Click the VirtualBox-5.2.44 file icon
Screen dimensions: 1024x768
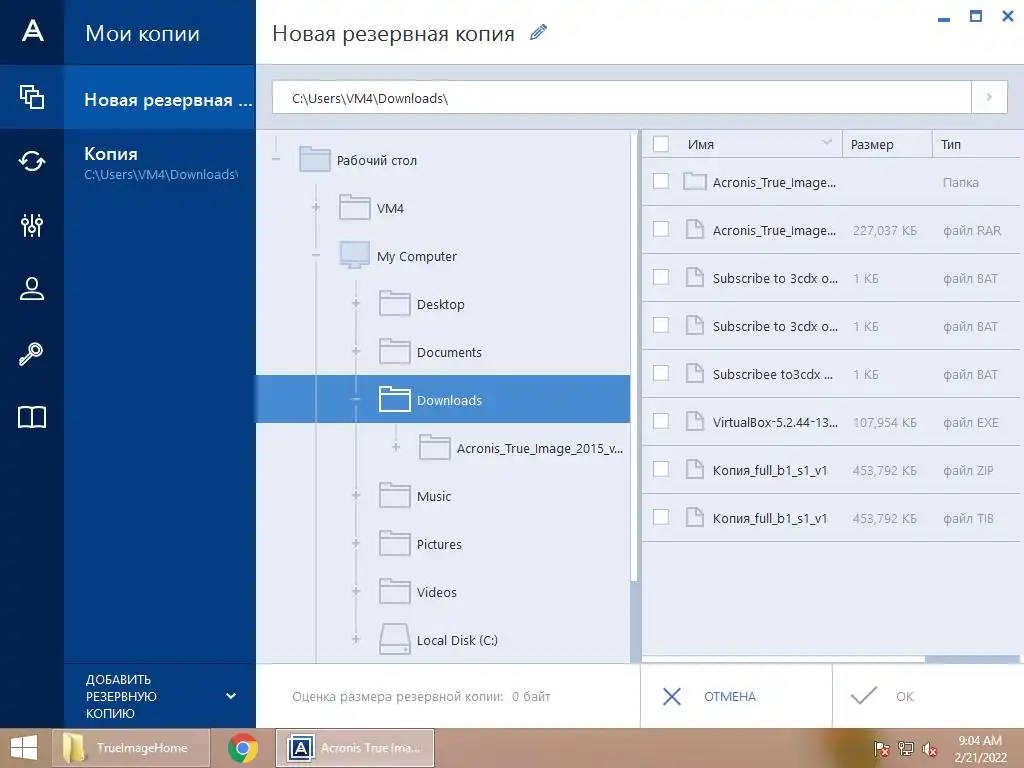tap(694, 421)
